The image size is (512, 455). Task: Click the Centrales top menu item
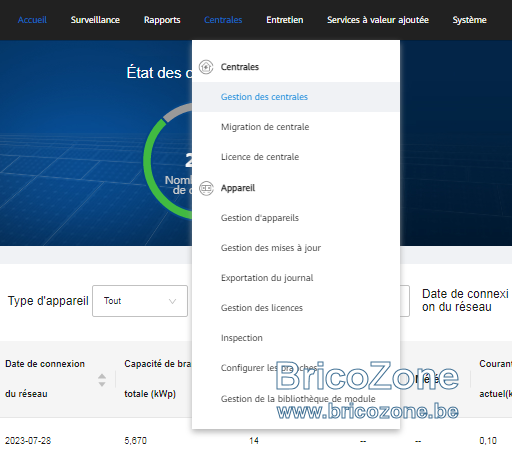click(x=223, y=20)
